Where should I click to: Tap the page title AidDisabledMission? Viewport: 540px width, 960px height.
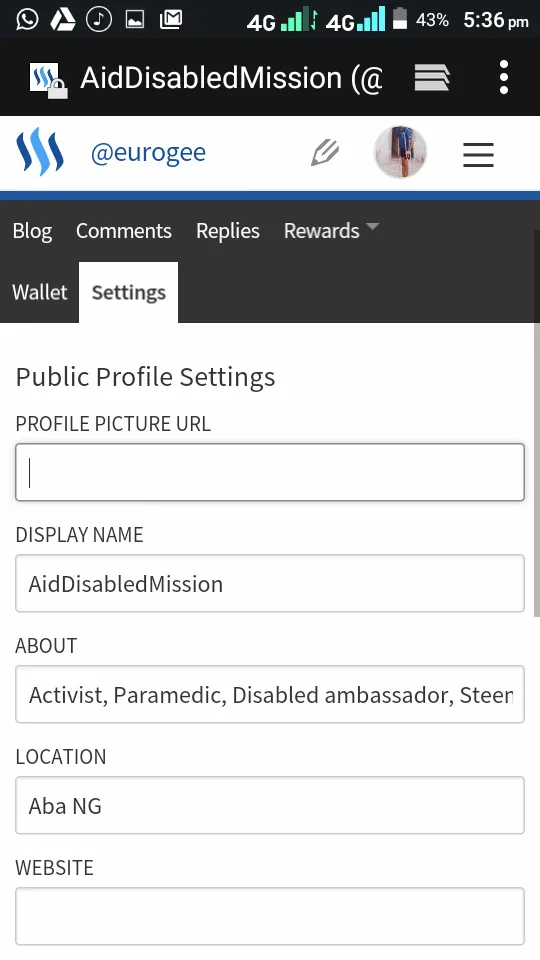(x=231, y=78)
